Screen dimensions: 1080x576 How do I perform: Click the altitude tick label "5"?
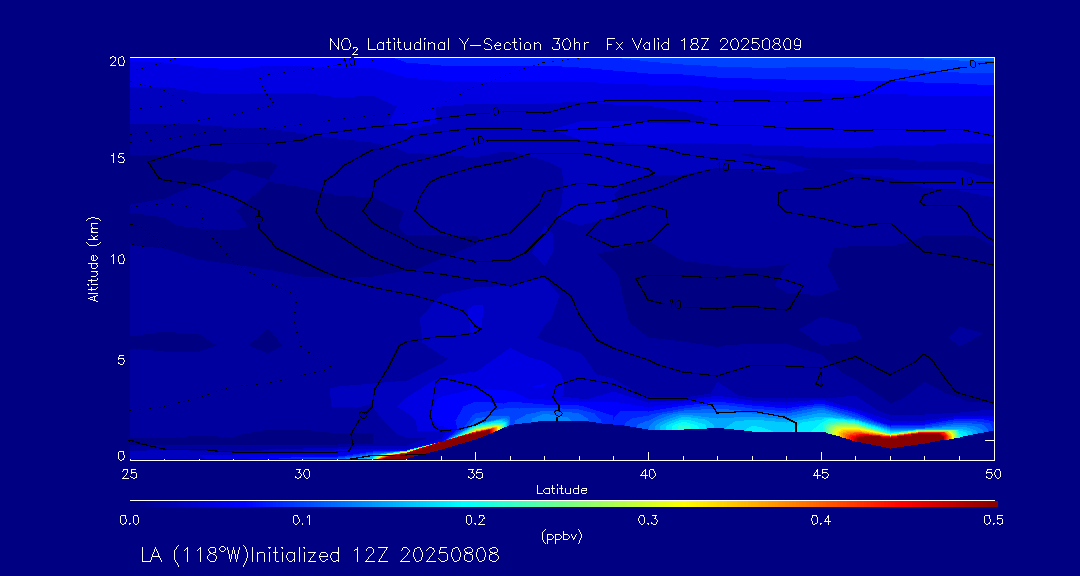point(121,360)
